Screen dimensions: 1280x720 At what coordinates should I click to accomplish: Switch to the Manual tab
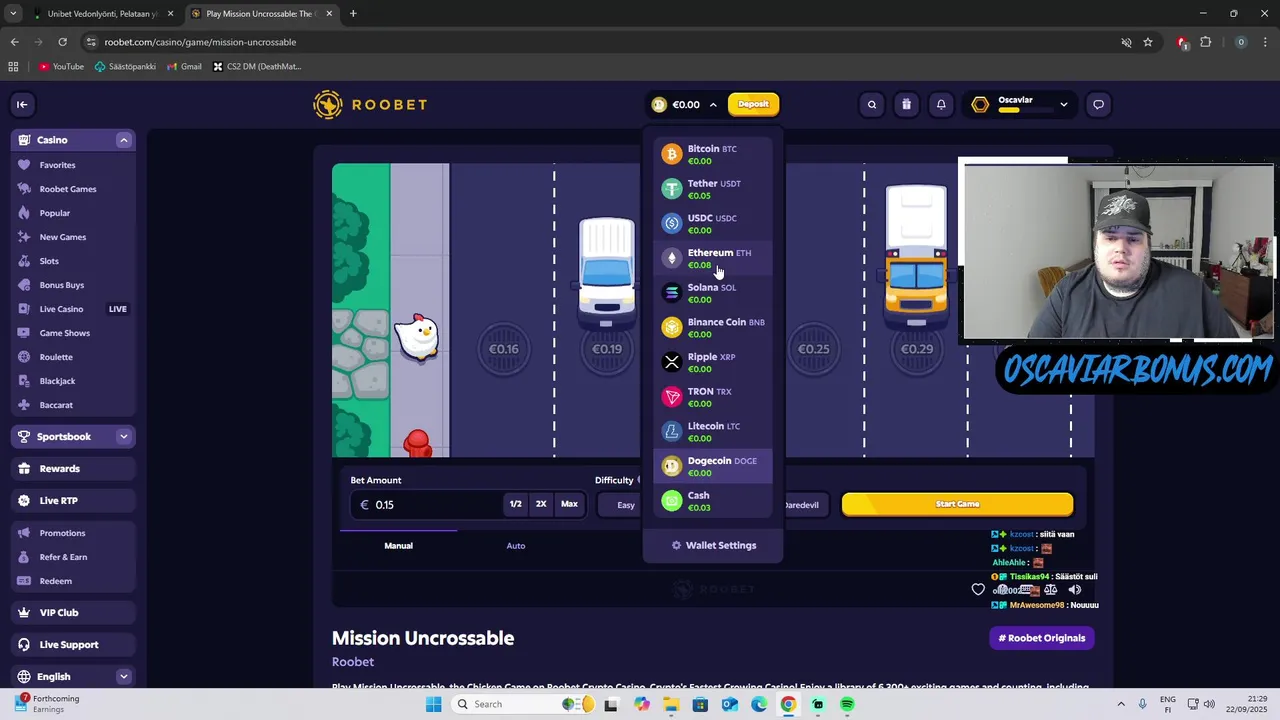398,545
